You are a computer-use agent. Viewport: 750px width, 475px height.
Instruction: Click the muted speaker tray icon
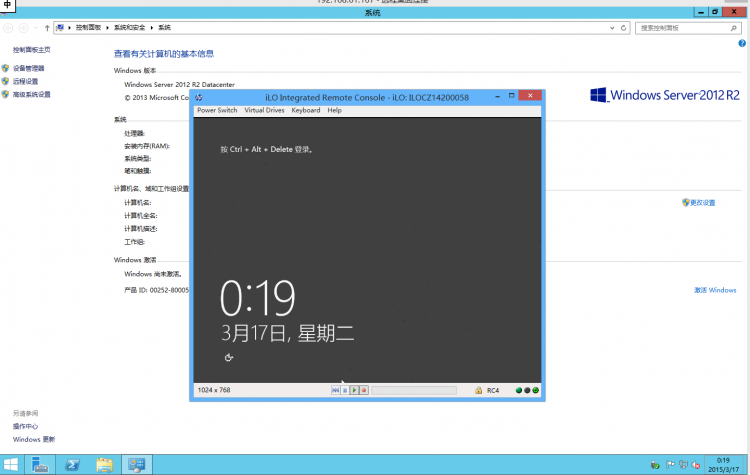click(x=696, y=465)
